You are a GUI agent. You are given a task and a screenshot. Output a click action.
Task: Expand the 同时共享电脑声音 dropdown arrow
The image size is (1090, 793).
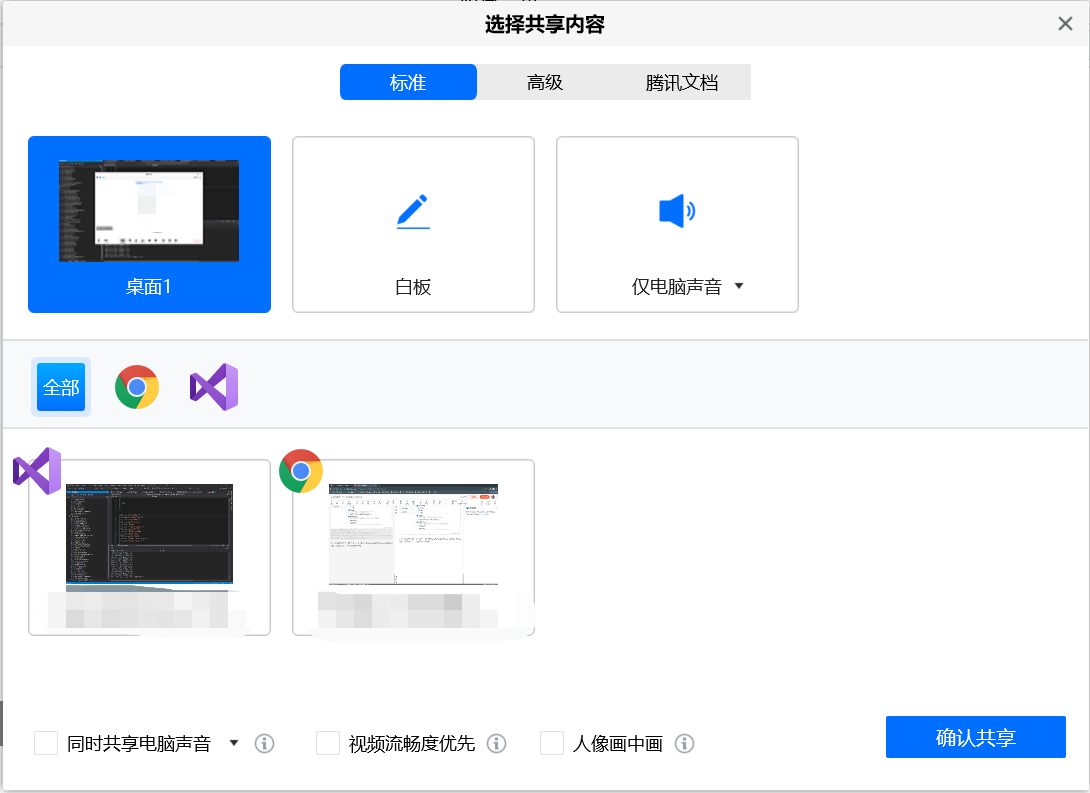pyautogui.click(x=234, y=743)
